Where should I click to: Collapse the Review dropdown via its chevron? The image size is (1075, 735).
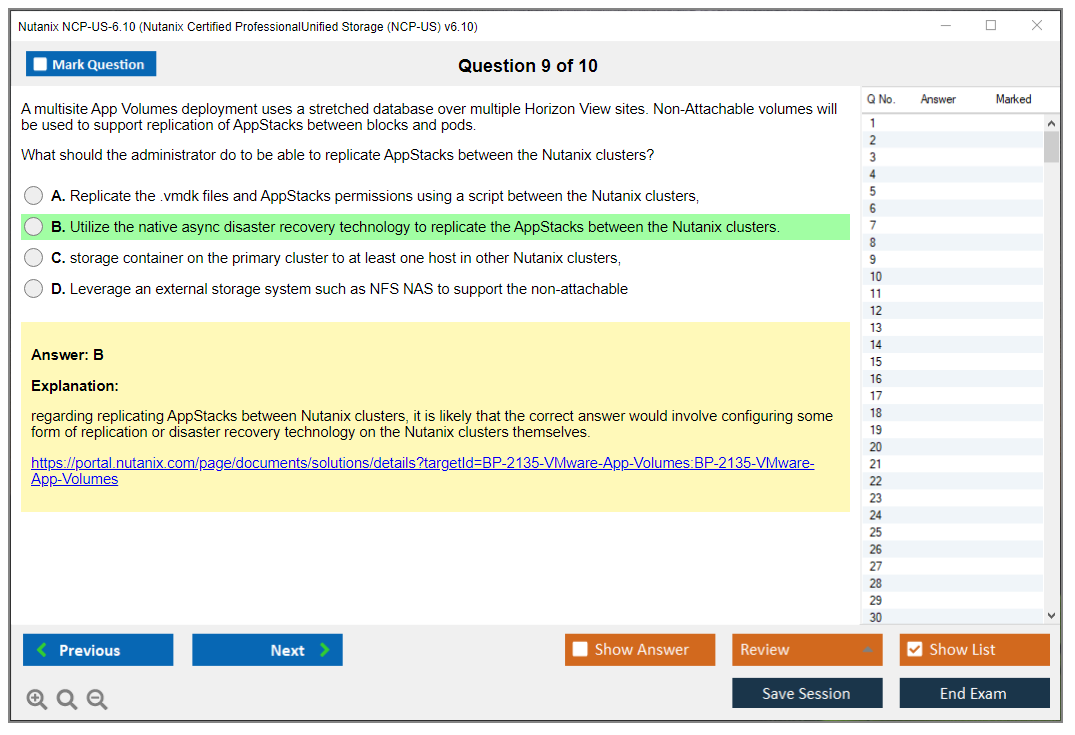point(869,649)
